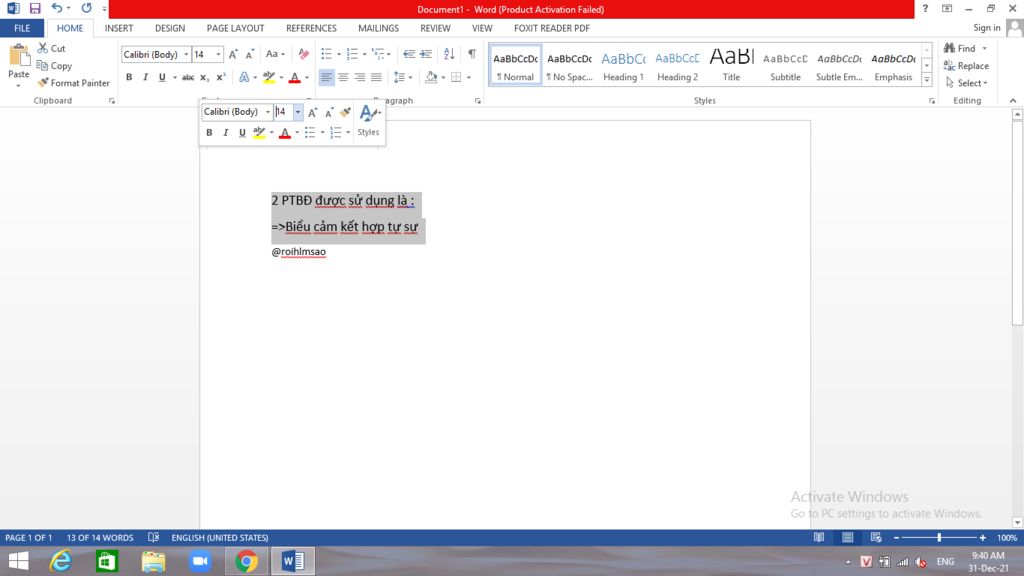Grow font size on the mini toolbar

[312, 112]
